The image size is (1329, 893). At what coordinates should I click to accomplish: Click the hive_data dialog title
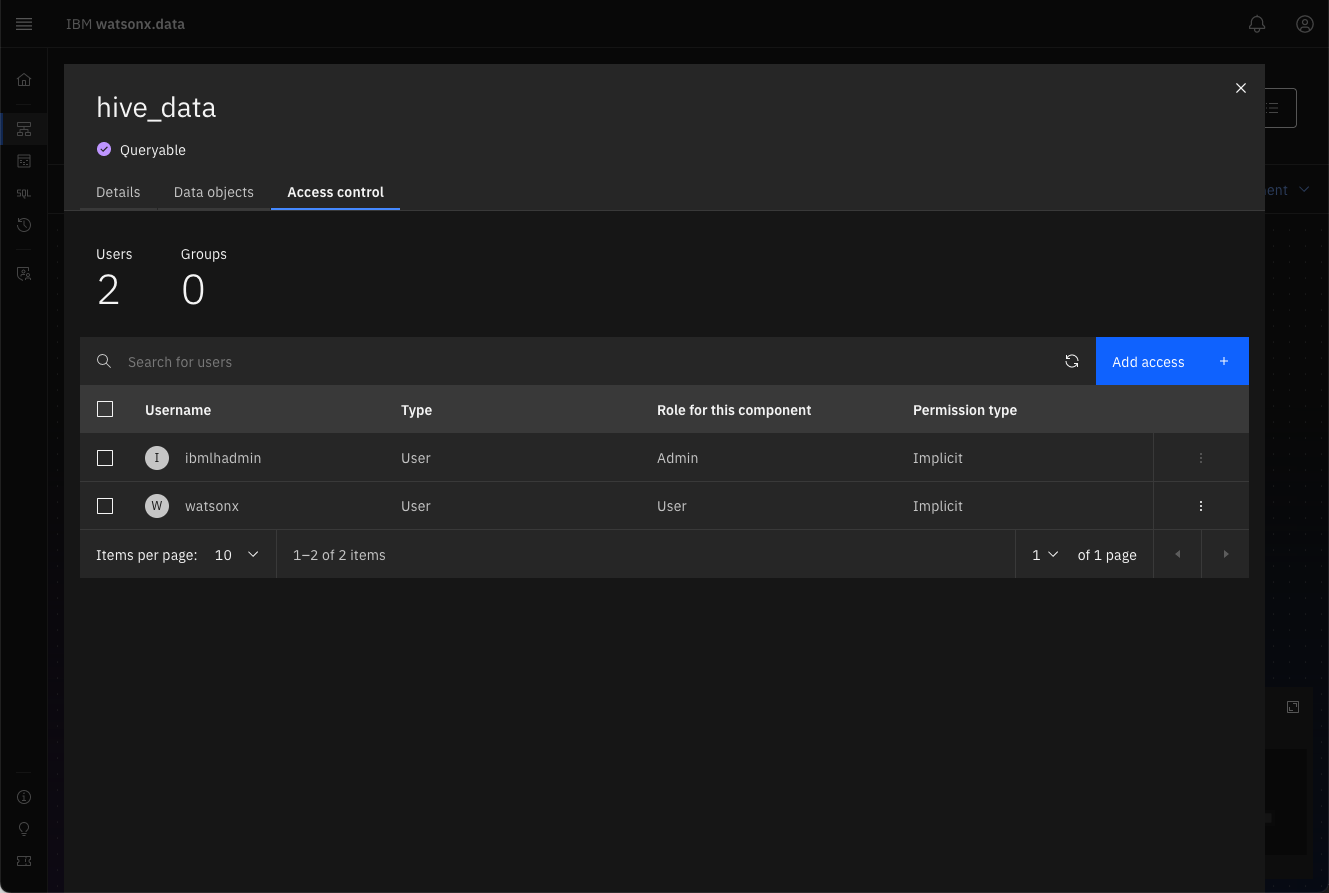tap(156, 107)
